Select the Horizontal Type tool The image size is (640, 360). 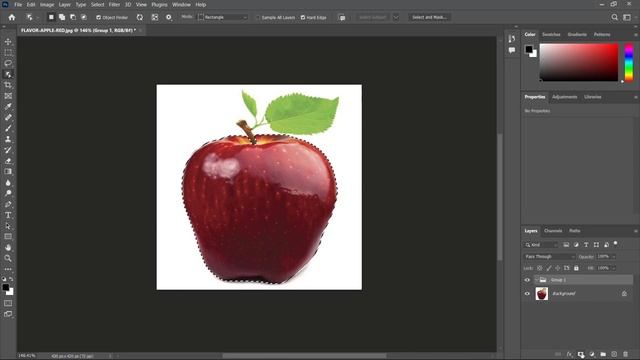pos(8,215)
